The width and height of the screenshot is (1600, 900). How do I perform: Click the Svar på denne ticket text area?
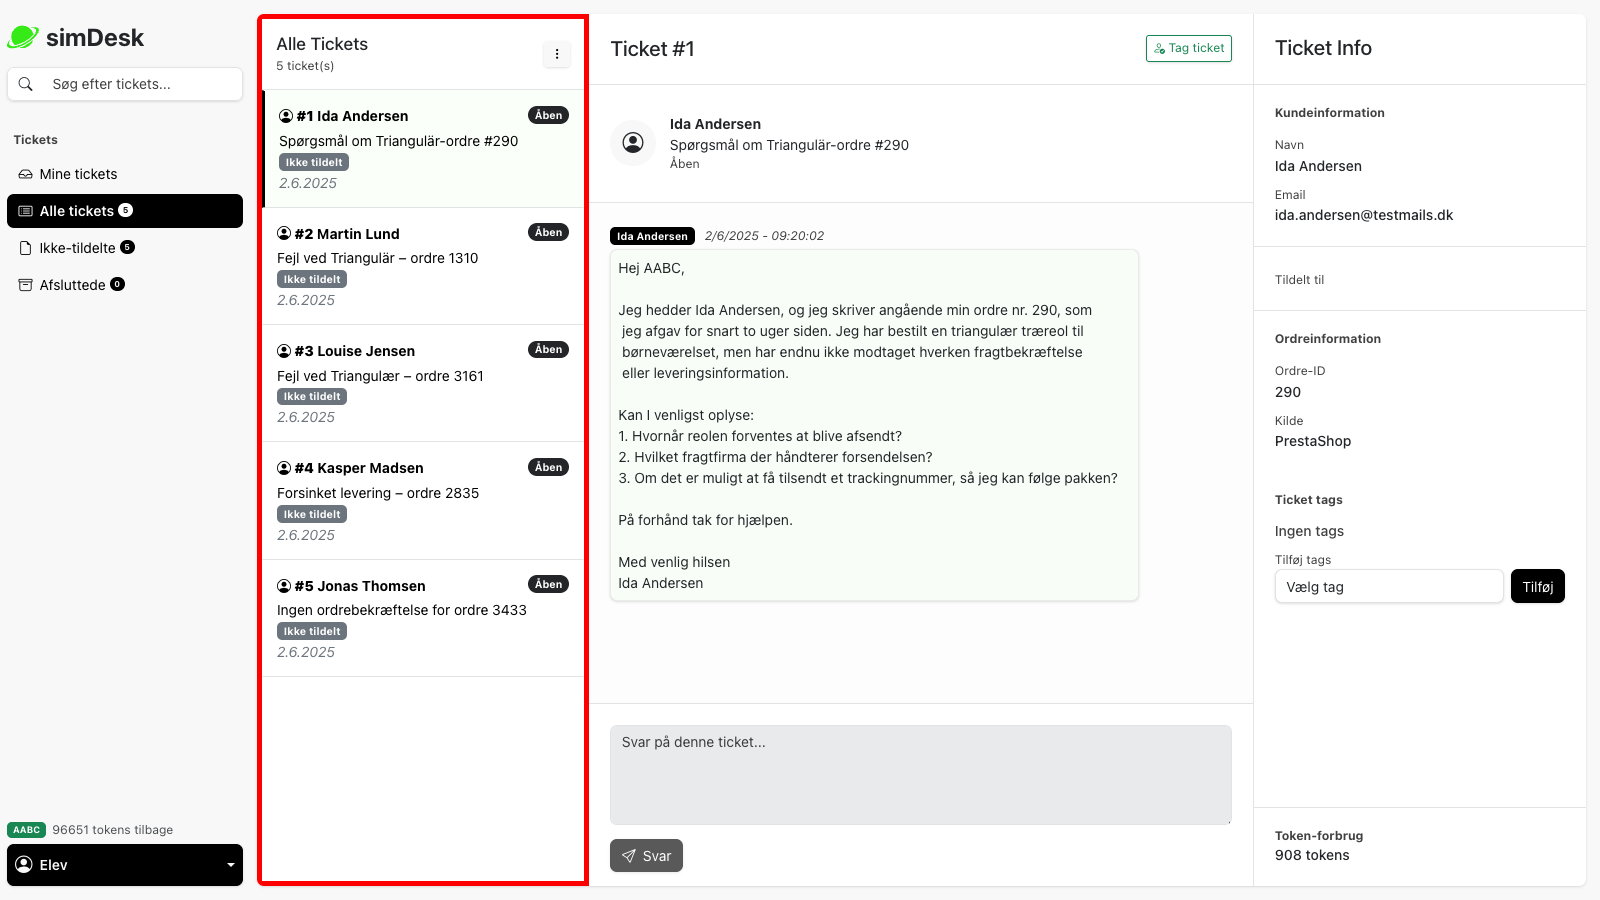[x=920, y=775]
